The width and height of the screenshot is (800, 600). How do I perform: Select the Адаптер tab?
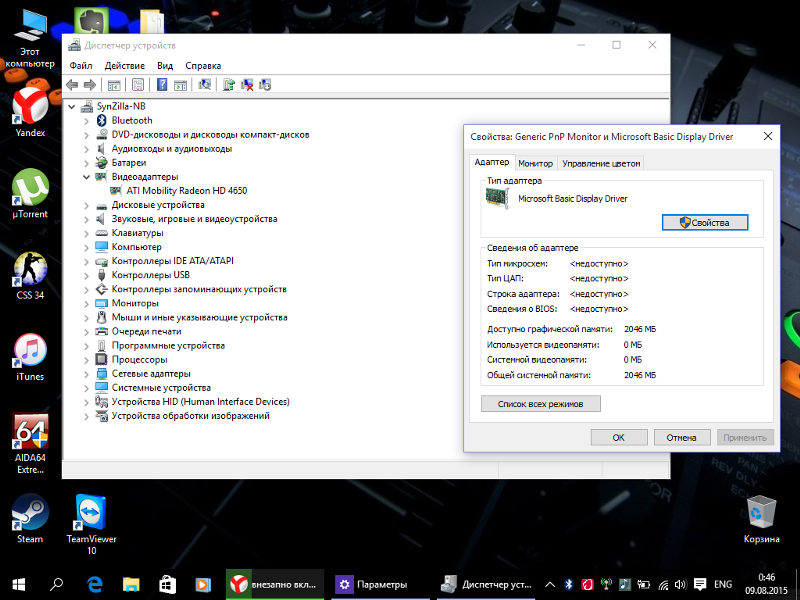[x=492, y=162]
